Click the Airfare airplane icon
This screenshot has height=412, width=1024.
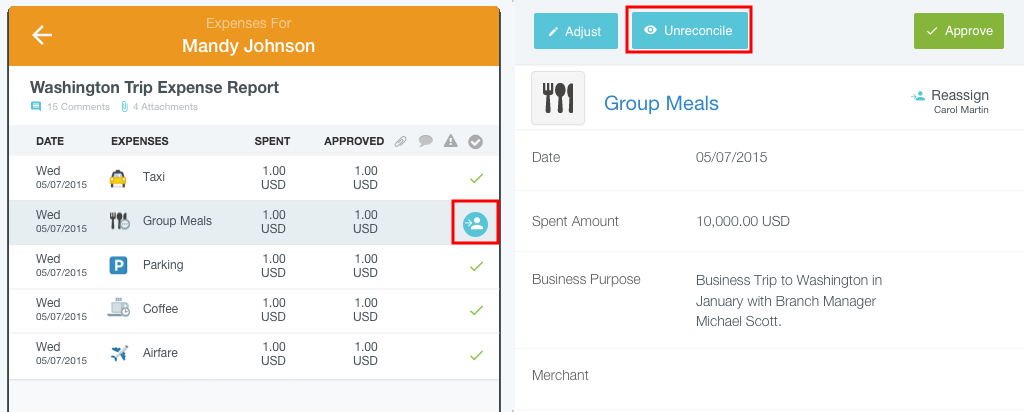[118, 353]
